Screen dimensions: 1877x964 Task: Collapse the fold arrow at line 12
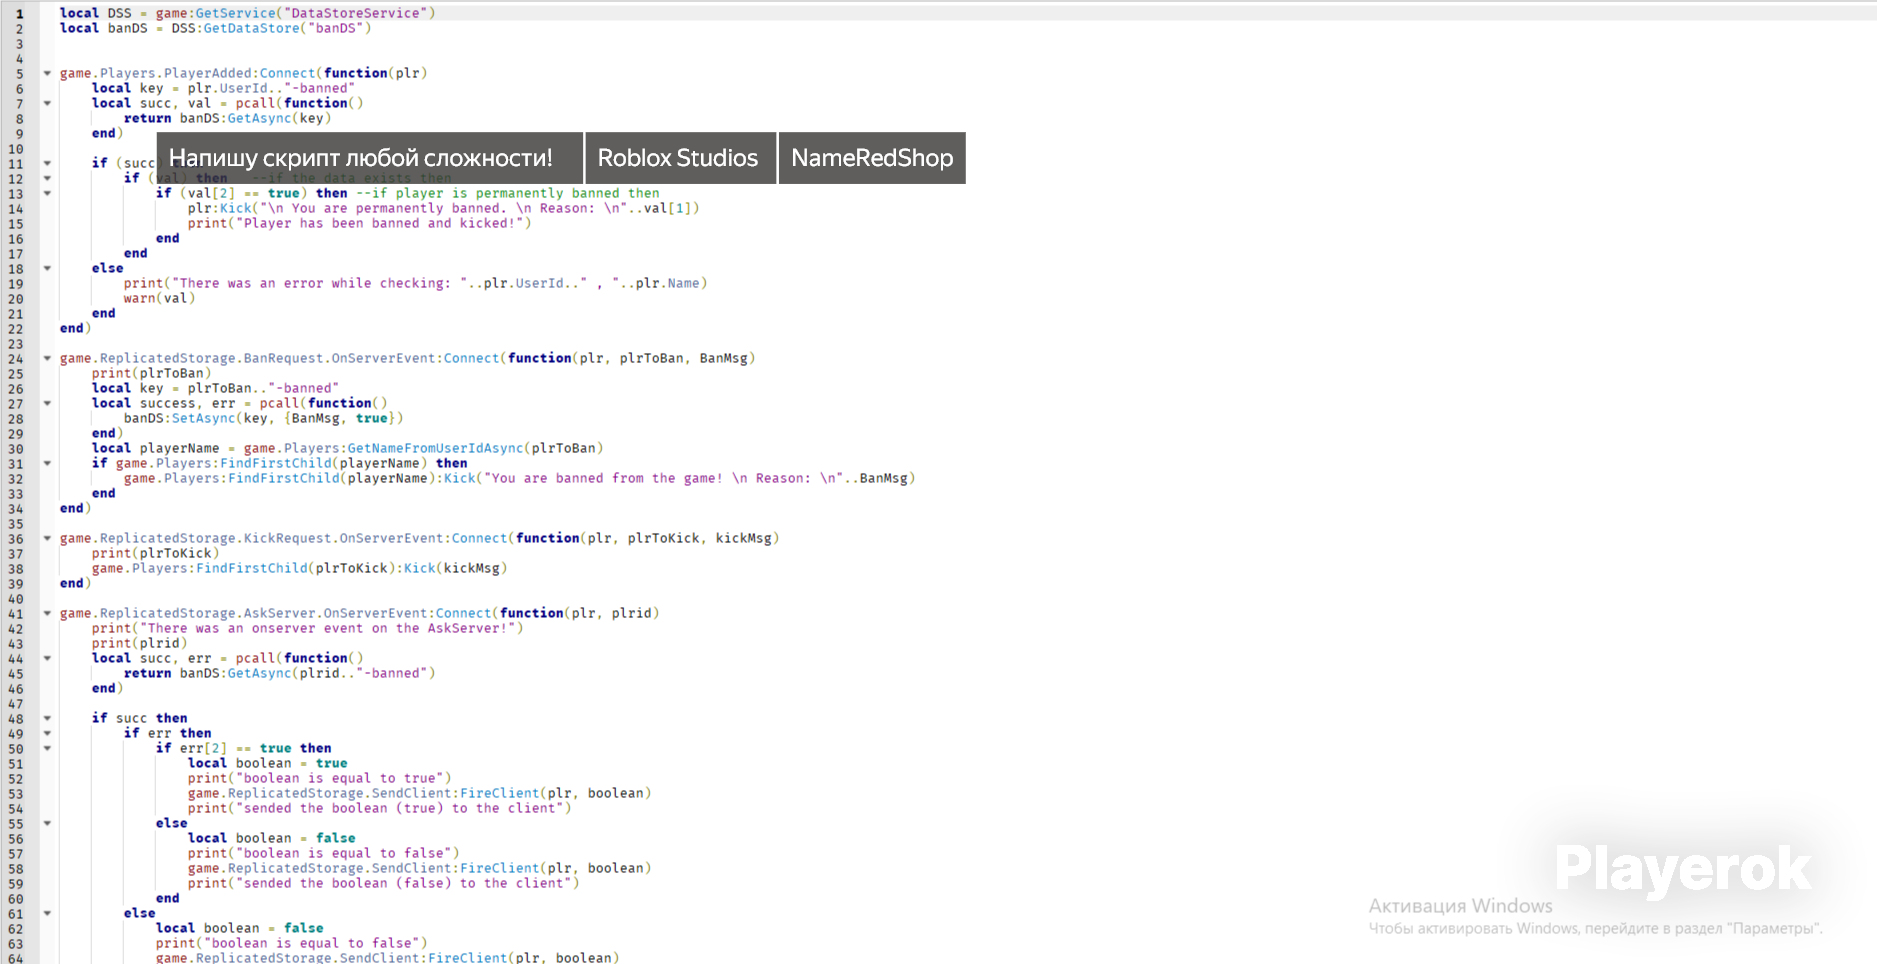pos(47,178)
